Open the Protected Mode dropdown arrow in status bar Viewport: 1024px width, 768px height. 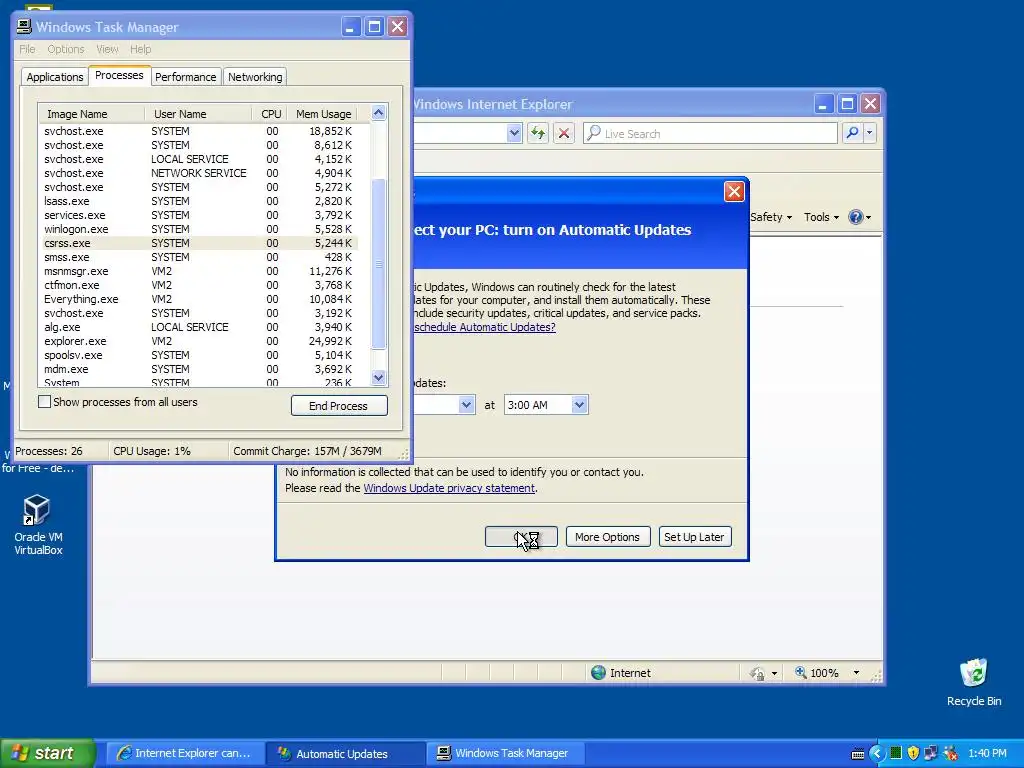click(775, 673)
